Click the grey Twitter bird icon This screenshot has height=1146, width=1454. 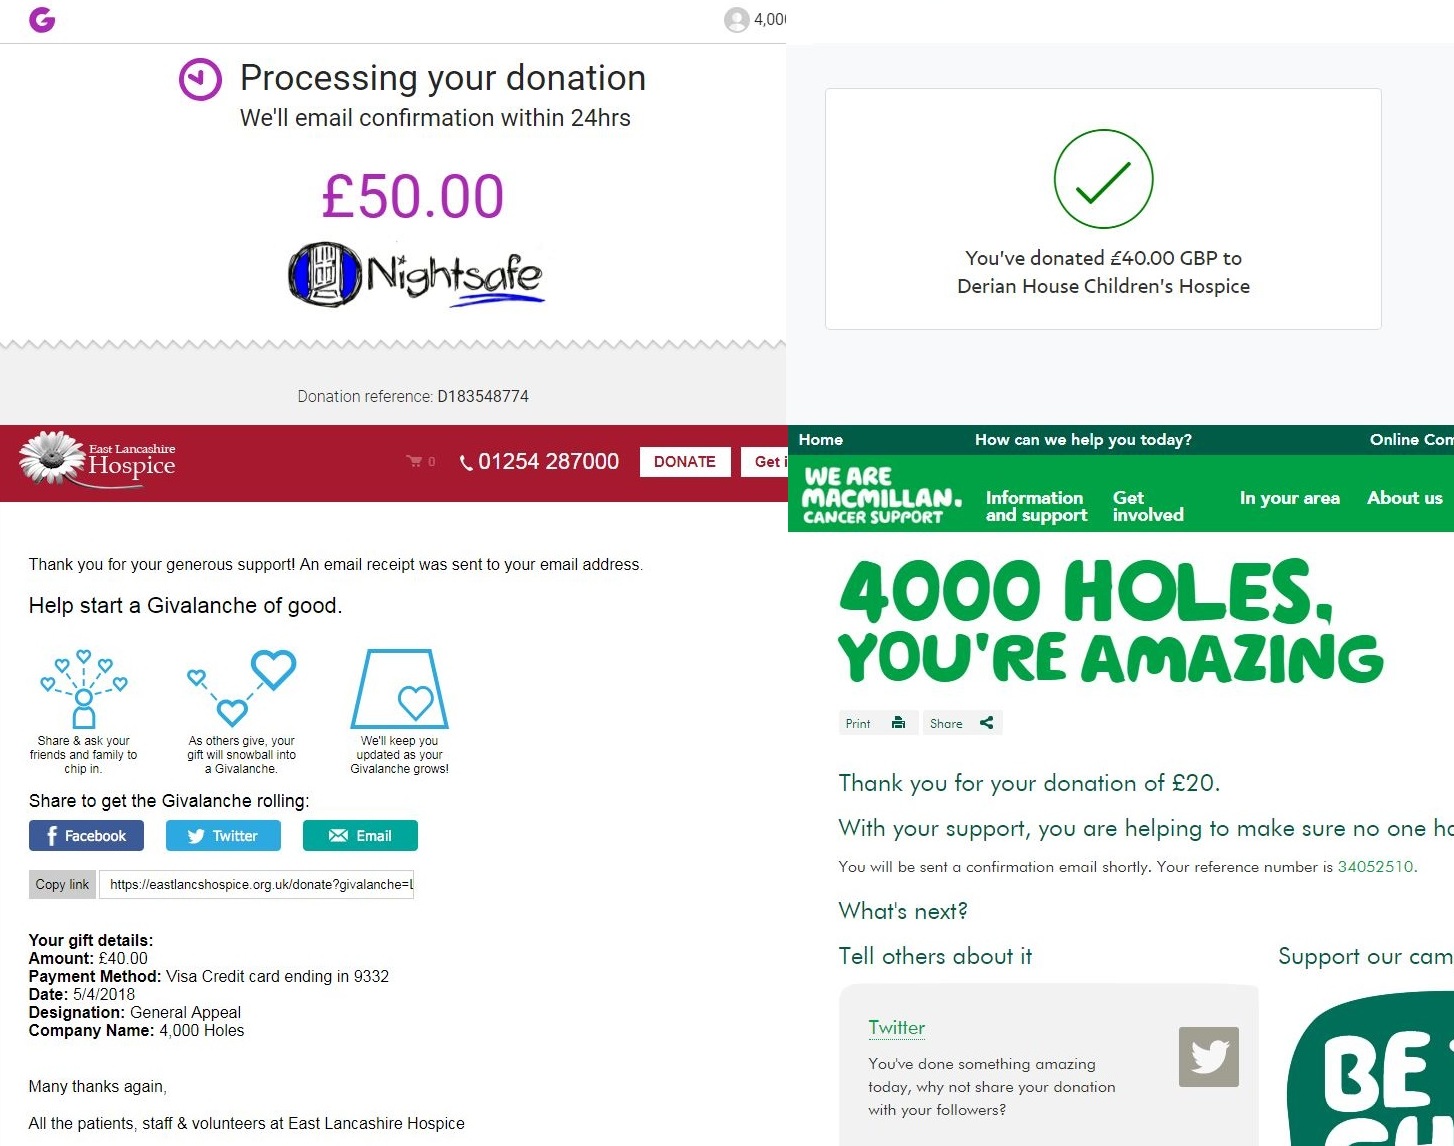[x=1208, y=1057]
